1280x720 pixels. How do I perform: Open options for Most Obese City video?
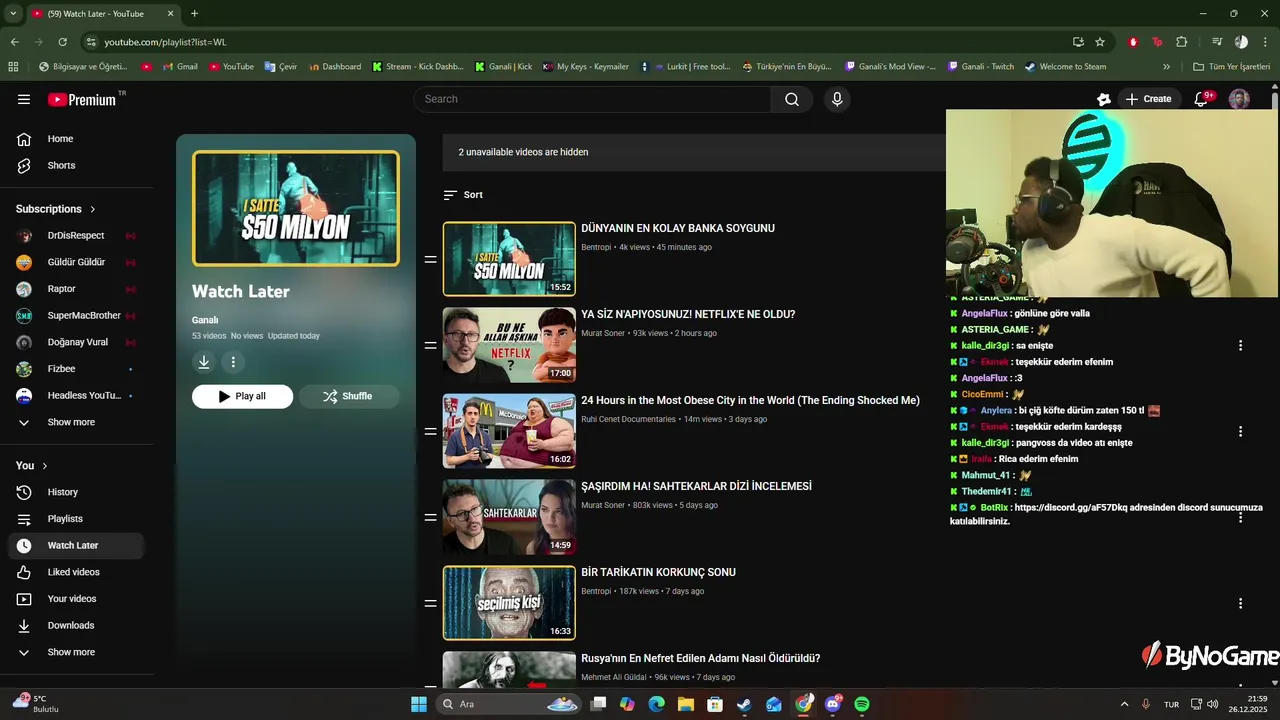1240,431
